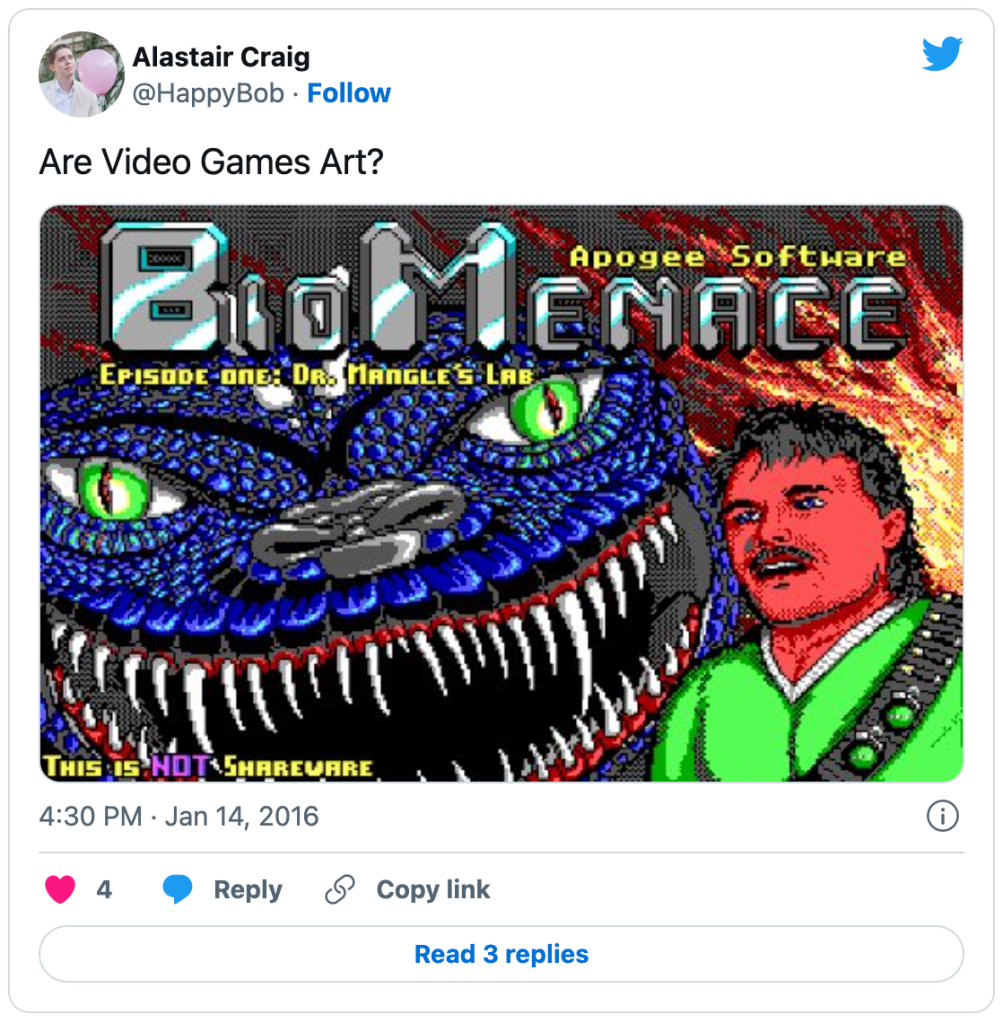Click the @HappyBob handle

pos(208,93)
